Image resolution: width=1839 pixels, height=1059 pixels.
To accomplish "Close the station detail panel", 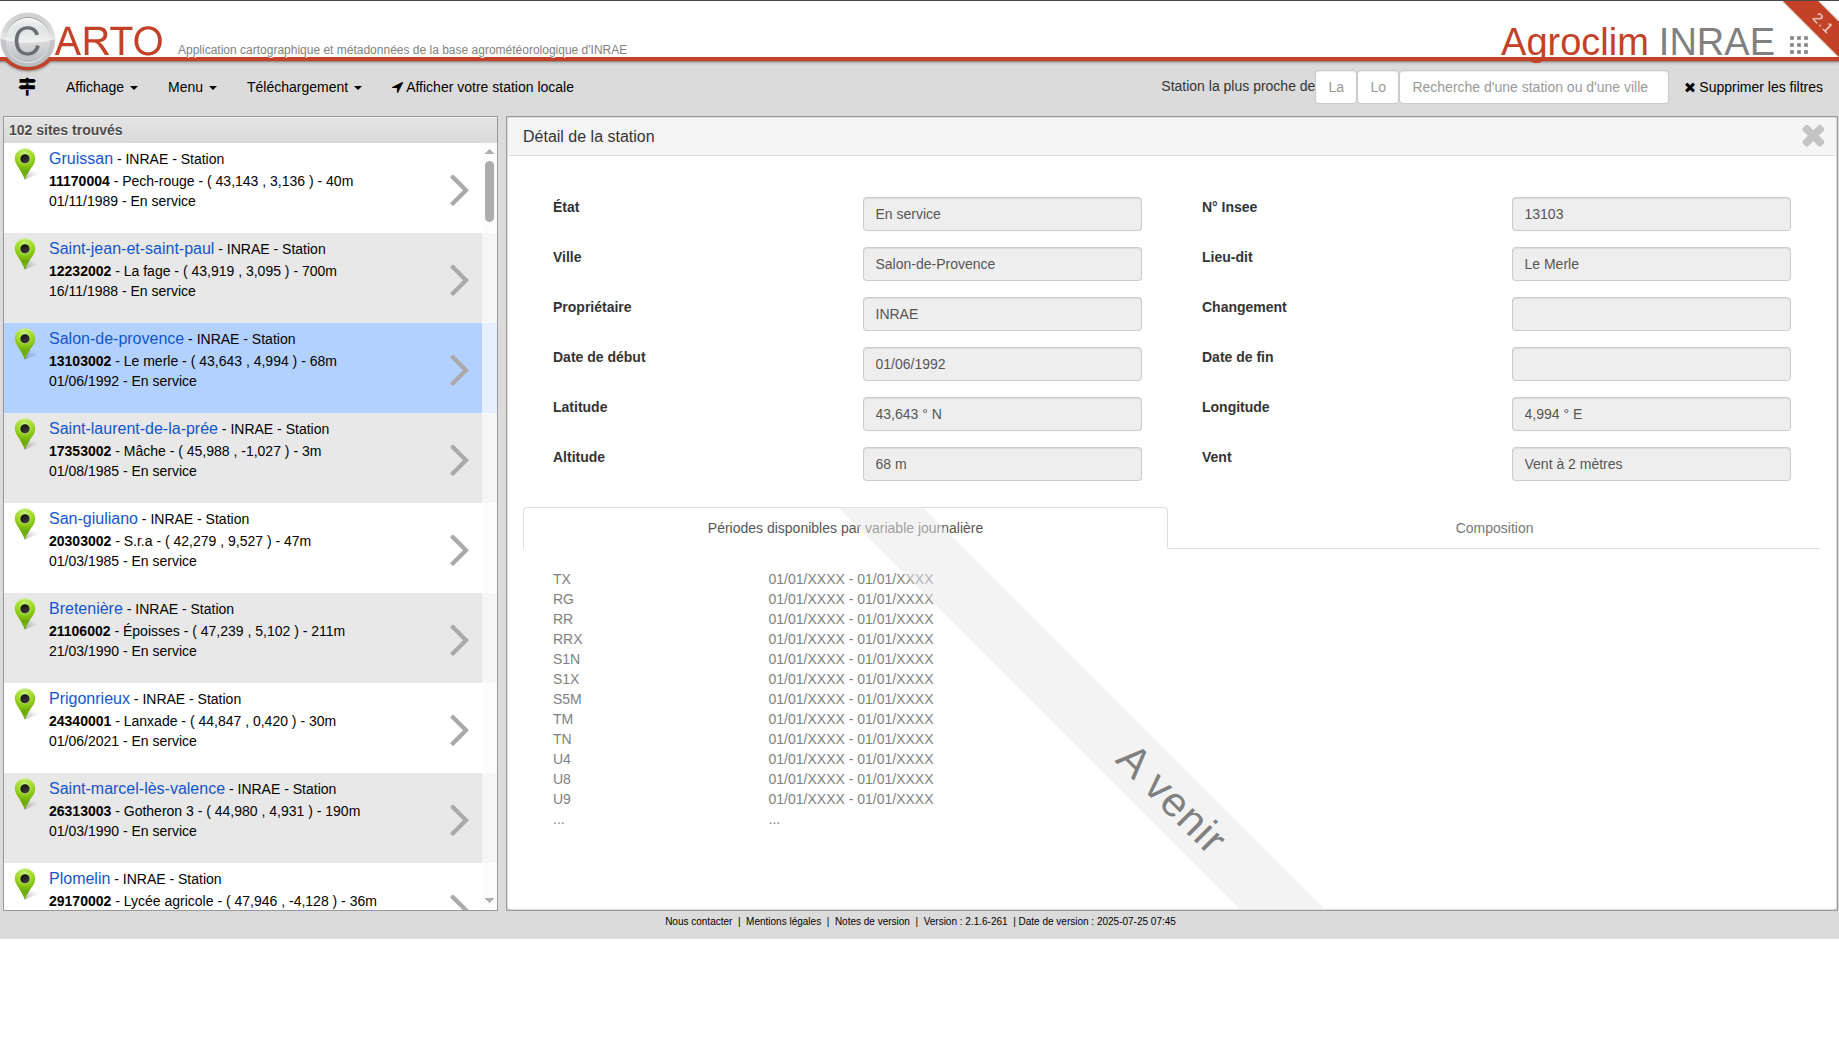I will point(1812,136).
